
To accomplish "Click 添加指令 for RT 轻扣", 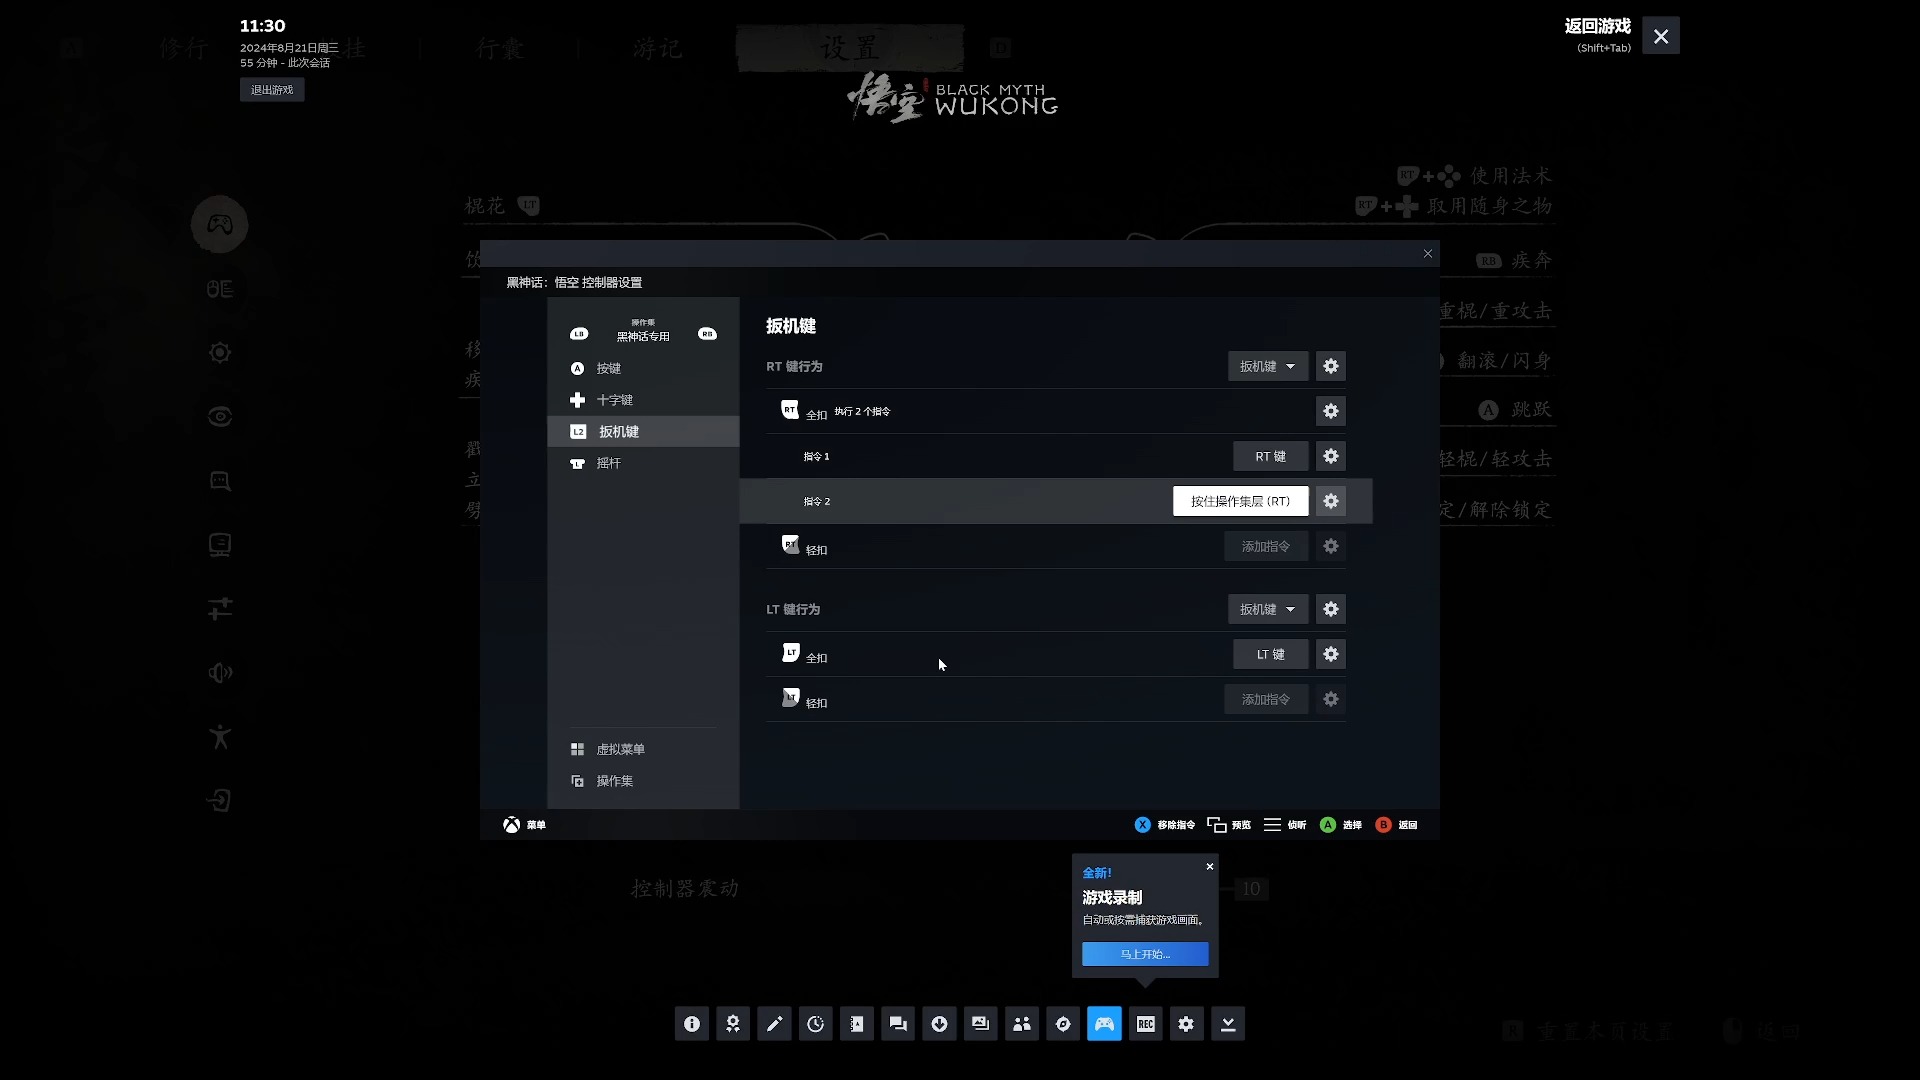I will pos(1265,546).
